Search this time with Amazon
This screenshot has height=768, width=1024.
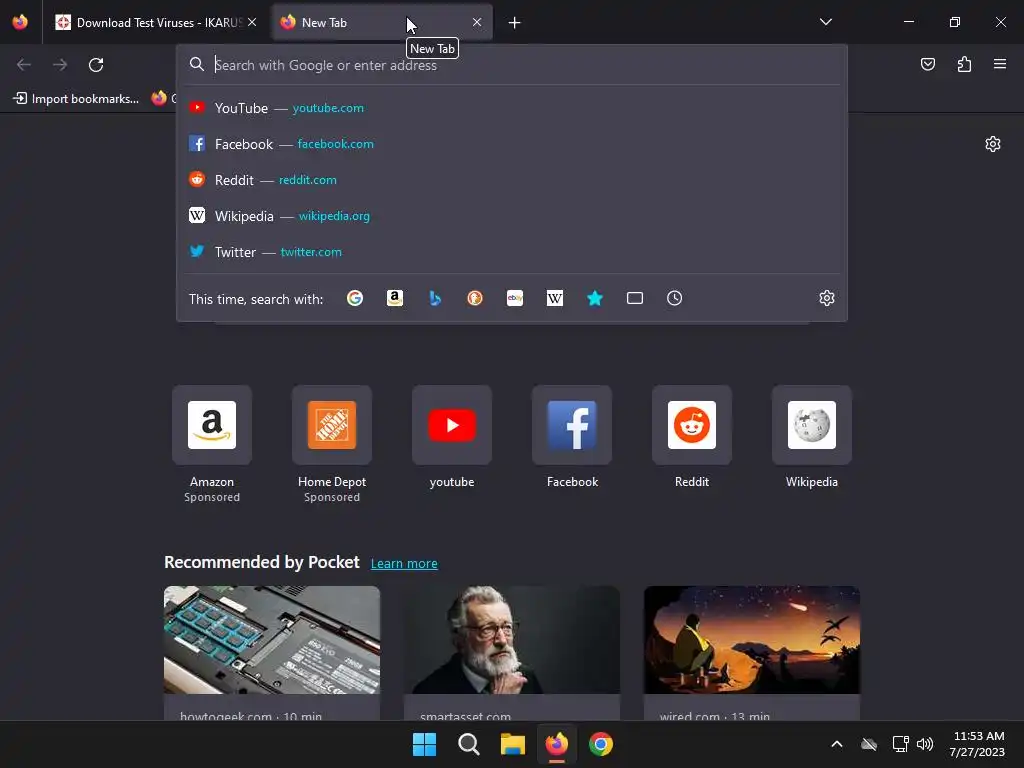(x=395, y=298)
